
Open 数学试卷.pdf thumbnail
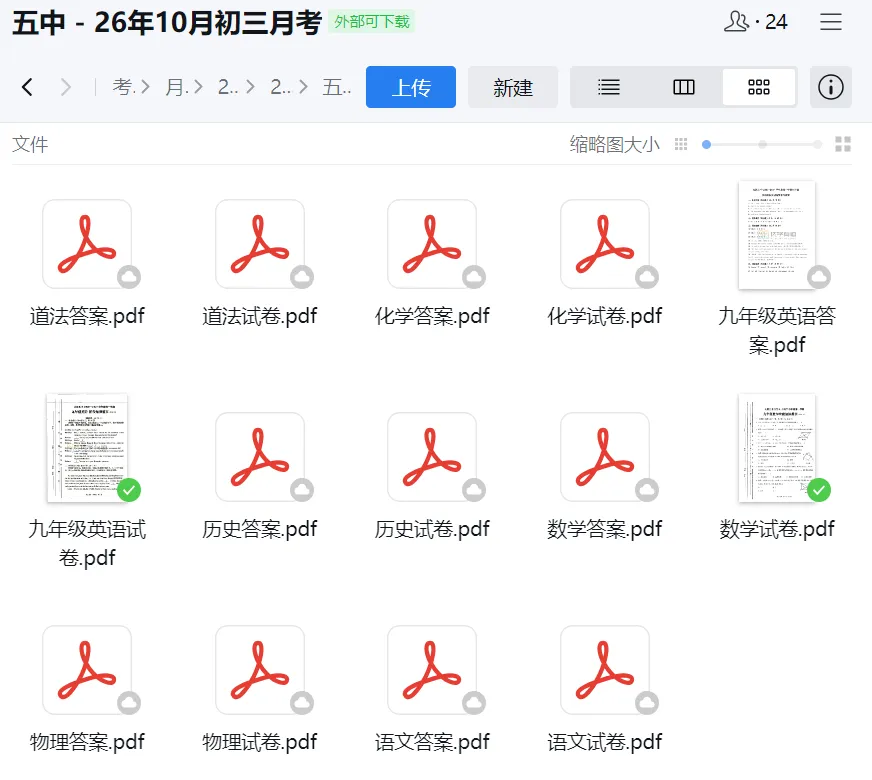pyautogui.click(x=777, y=448)
